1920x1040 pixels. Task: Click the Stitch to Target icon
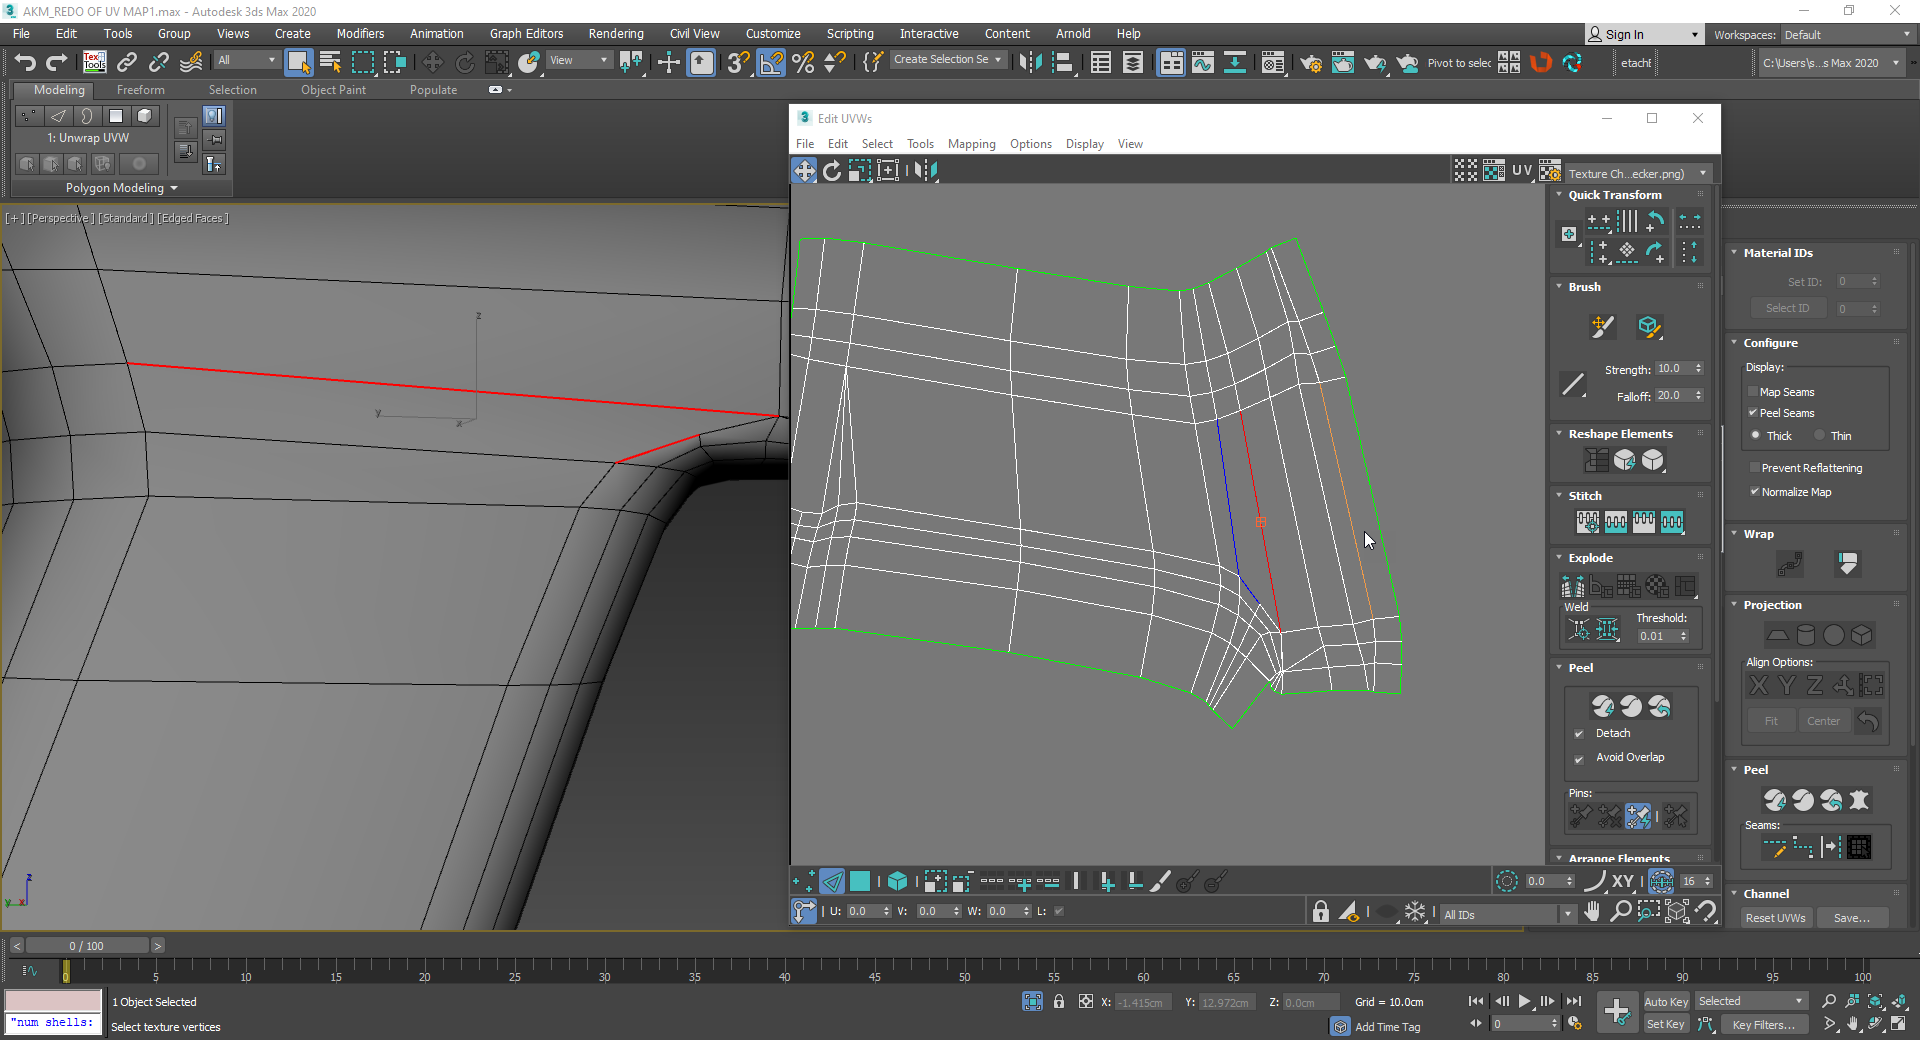tap(1588, 521)
